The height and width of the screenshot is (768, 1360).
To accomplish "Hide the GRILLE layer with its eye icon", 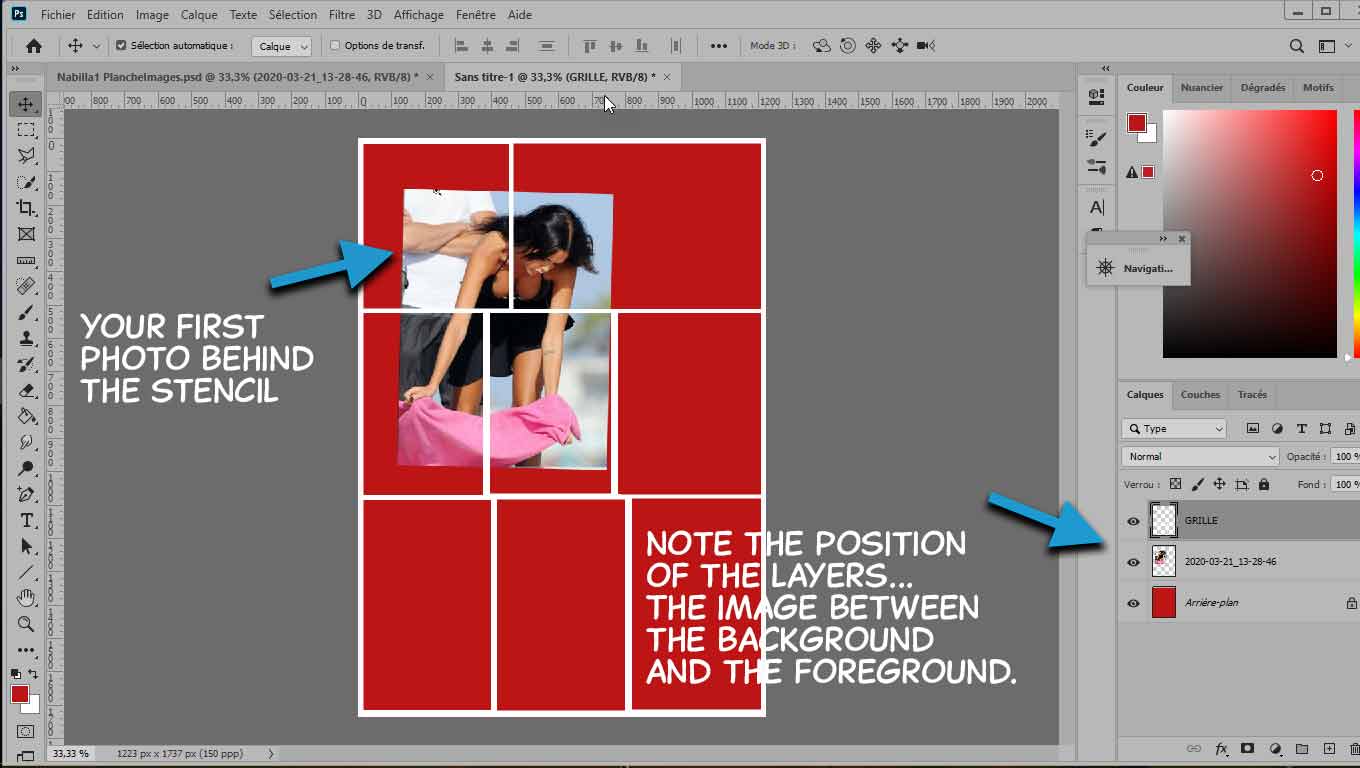I will [x=1133, y=521].
